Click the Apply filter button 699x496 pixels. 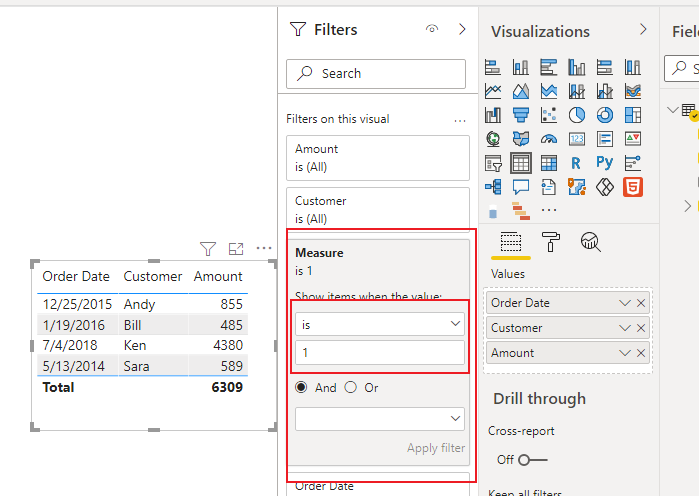[436, 448]
